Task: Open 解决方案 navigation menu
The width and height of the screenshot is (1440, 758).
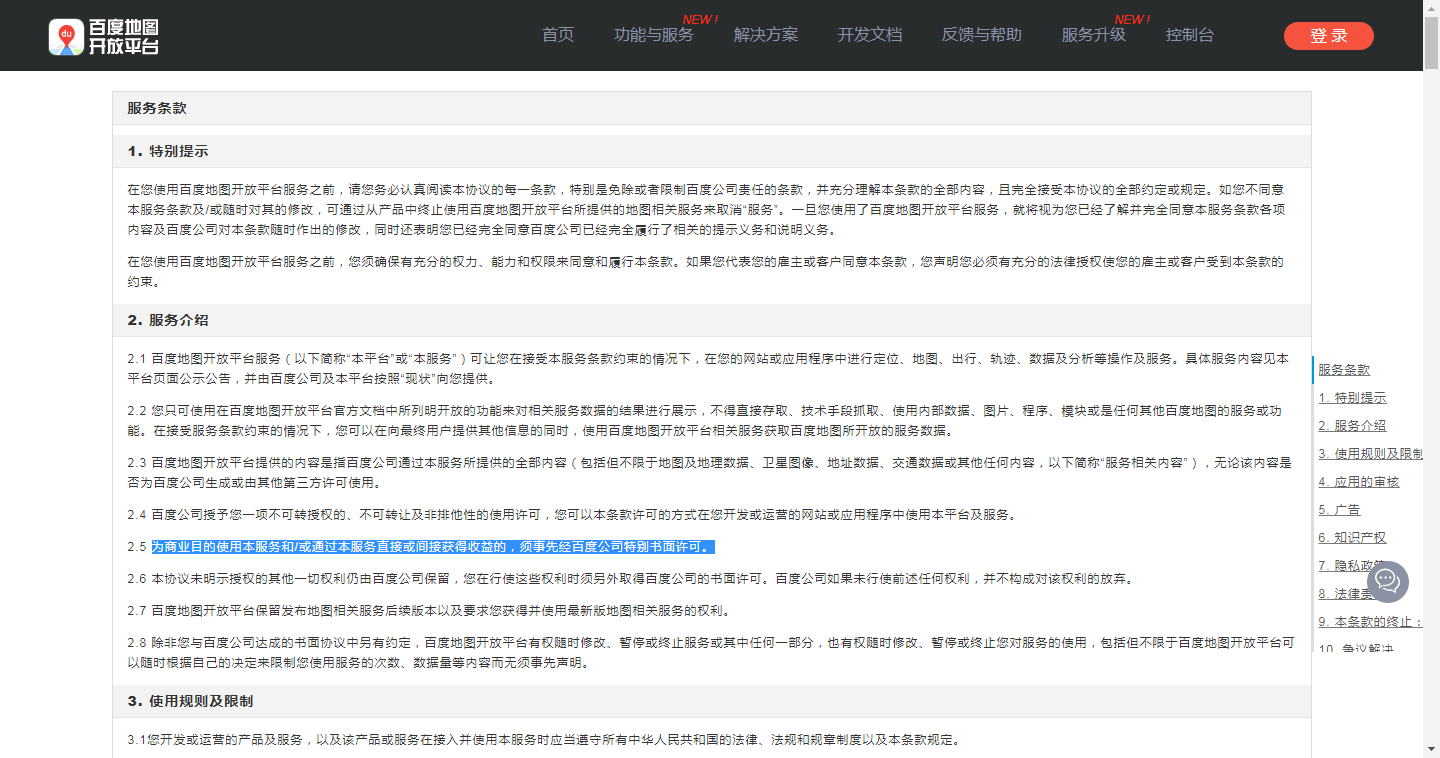Action: tap(766, 35)
